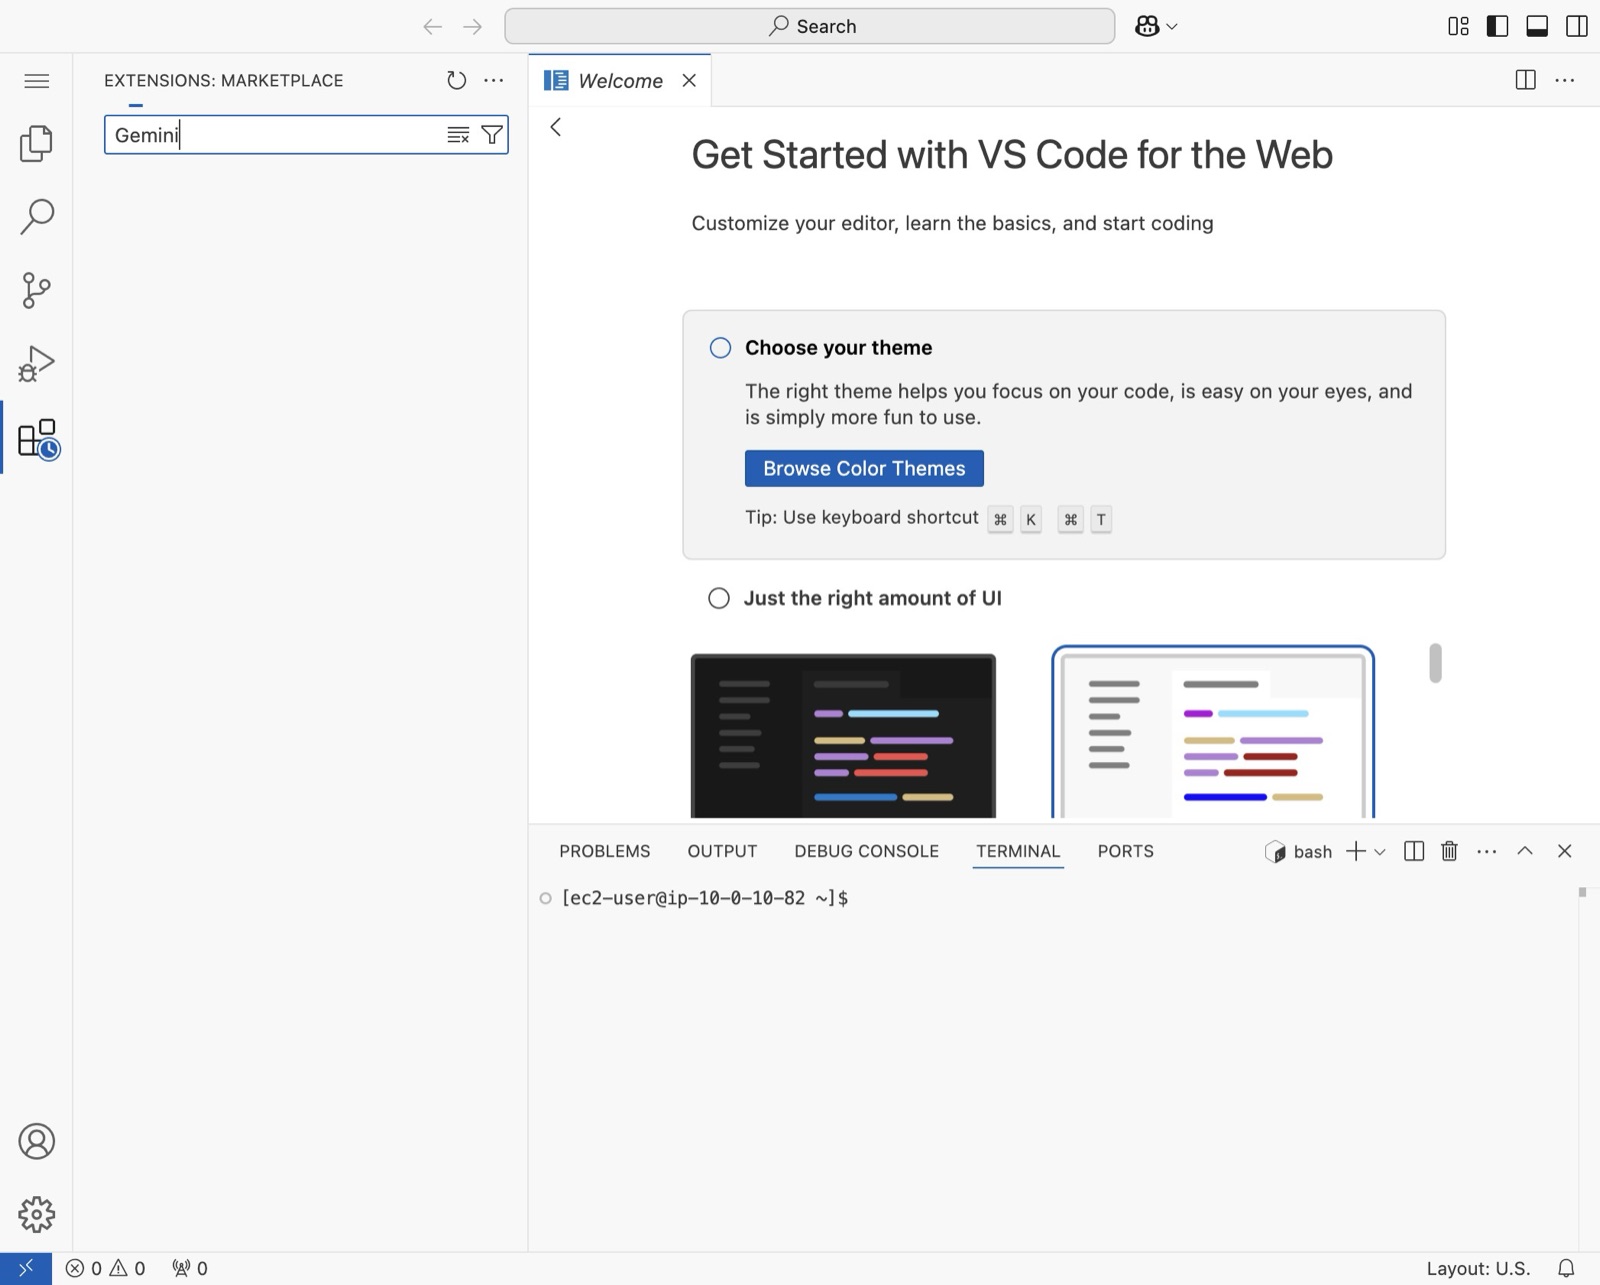Switch to the Problems panel tab

(x=604, y=851)
